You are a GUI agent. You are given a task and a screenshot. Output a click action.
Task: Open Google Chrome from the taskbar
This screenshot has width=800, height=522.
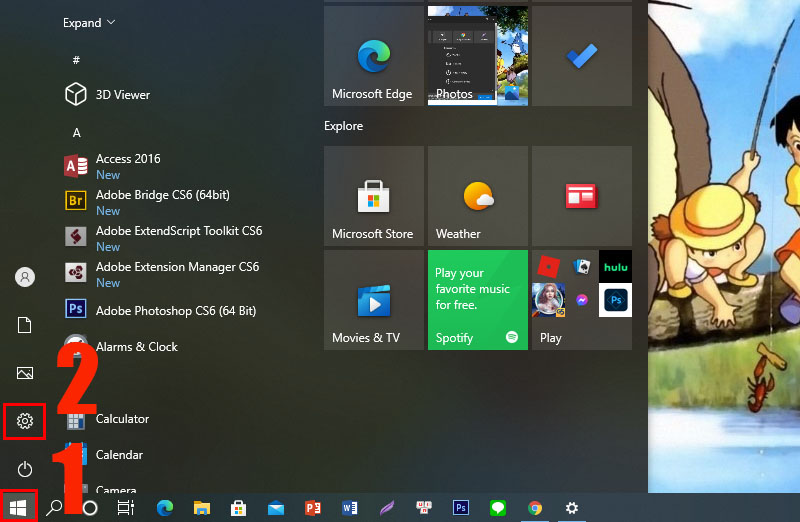tap(535, 508)
